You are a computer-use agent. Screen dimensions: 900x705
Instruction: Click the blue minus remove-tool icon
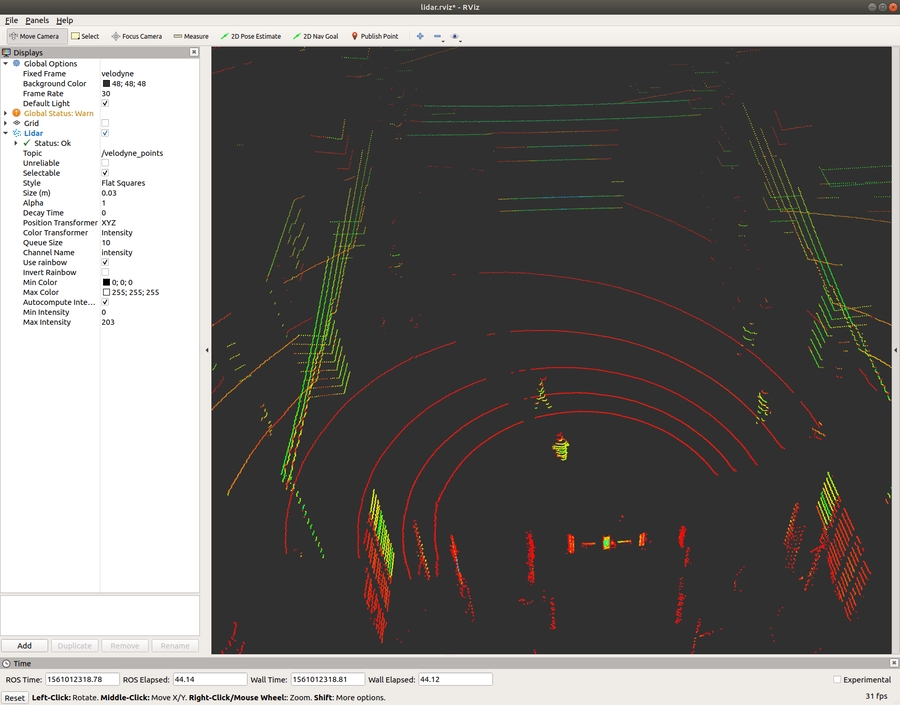pyautogui.click(x=438, y=36)
